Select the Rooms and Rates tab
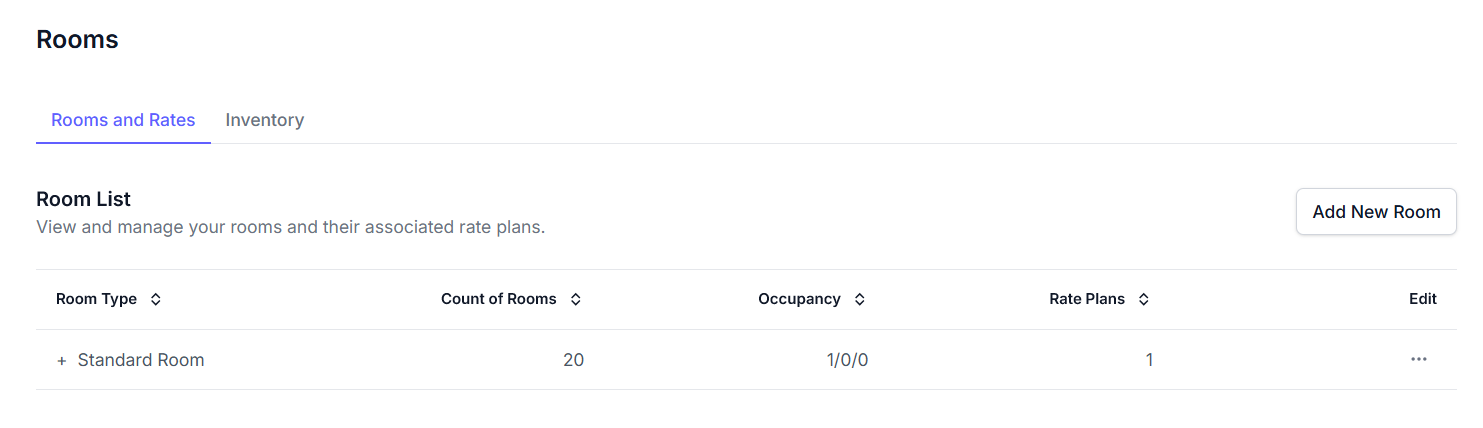This screenshot has width=1483, height=428. (x=123, y=120)
